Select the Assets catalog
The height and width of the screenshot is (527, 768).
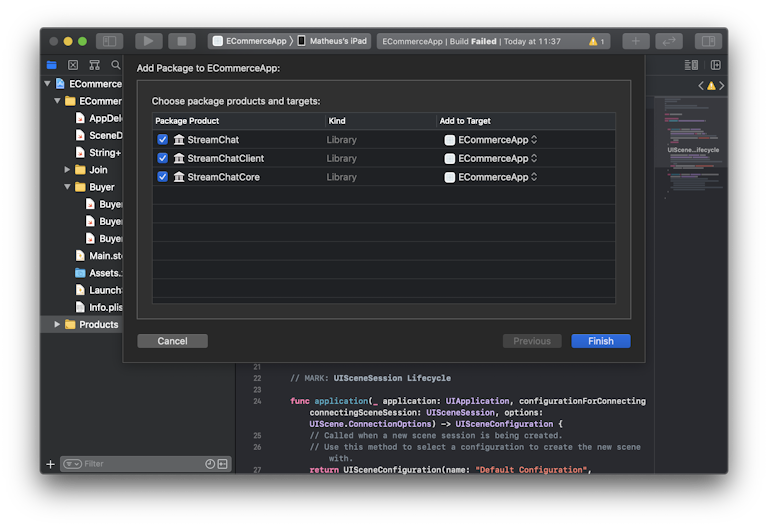tap(98, 273)
